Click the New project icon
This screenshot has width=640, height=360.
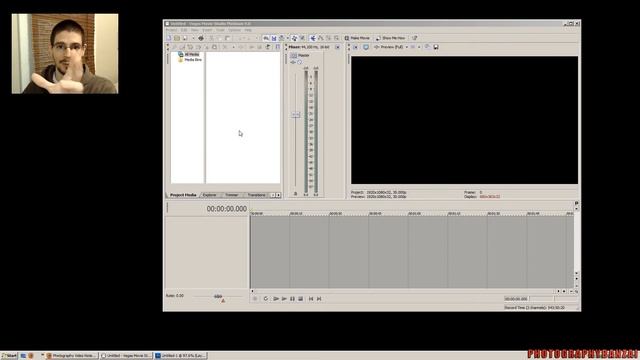click(x=169, y=38)
